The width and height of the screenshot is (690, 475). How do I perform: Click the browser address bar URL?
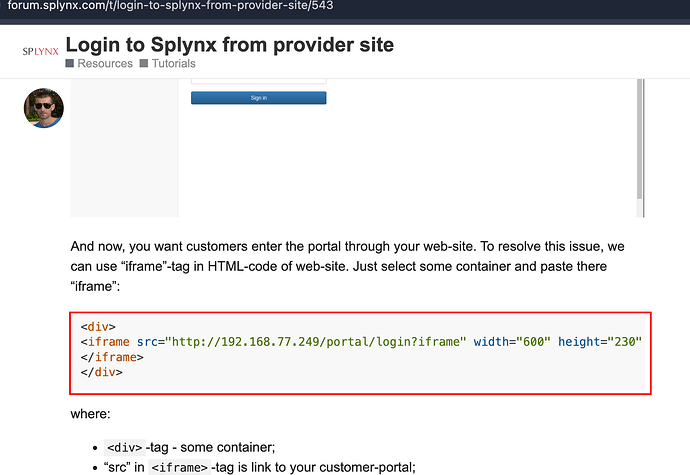coord(170,6)
